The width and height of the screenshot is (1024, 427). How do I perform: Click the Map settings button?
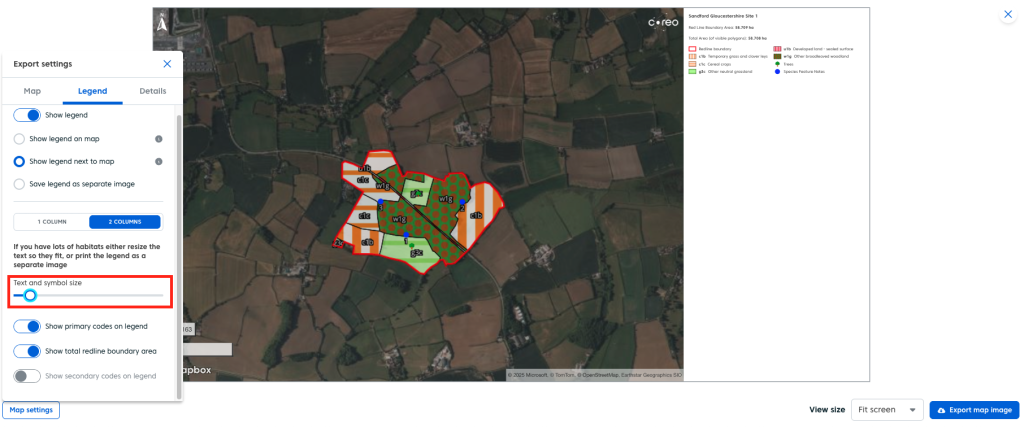coord(30,410)
